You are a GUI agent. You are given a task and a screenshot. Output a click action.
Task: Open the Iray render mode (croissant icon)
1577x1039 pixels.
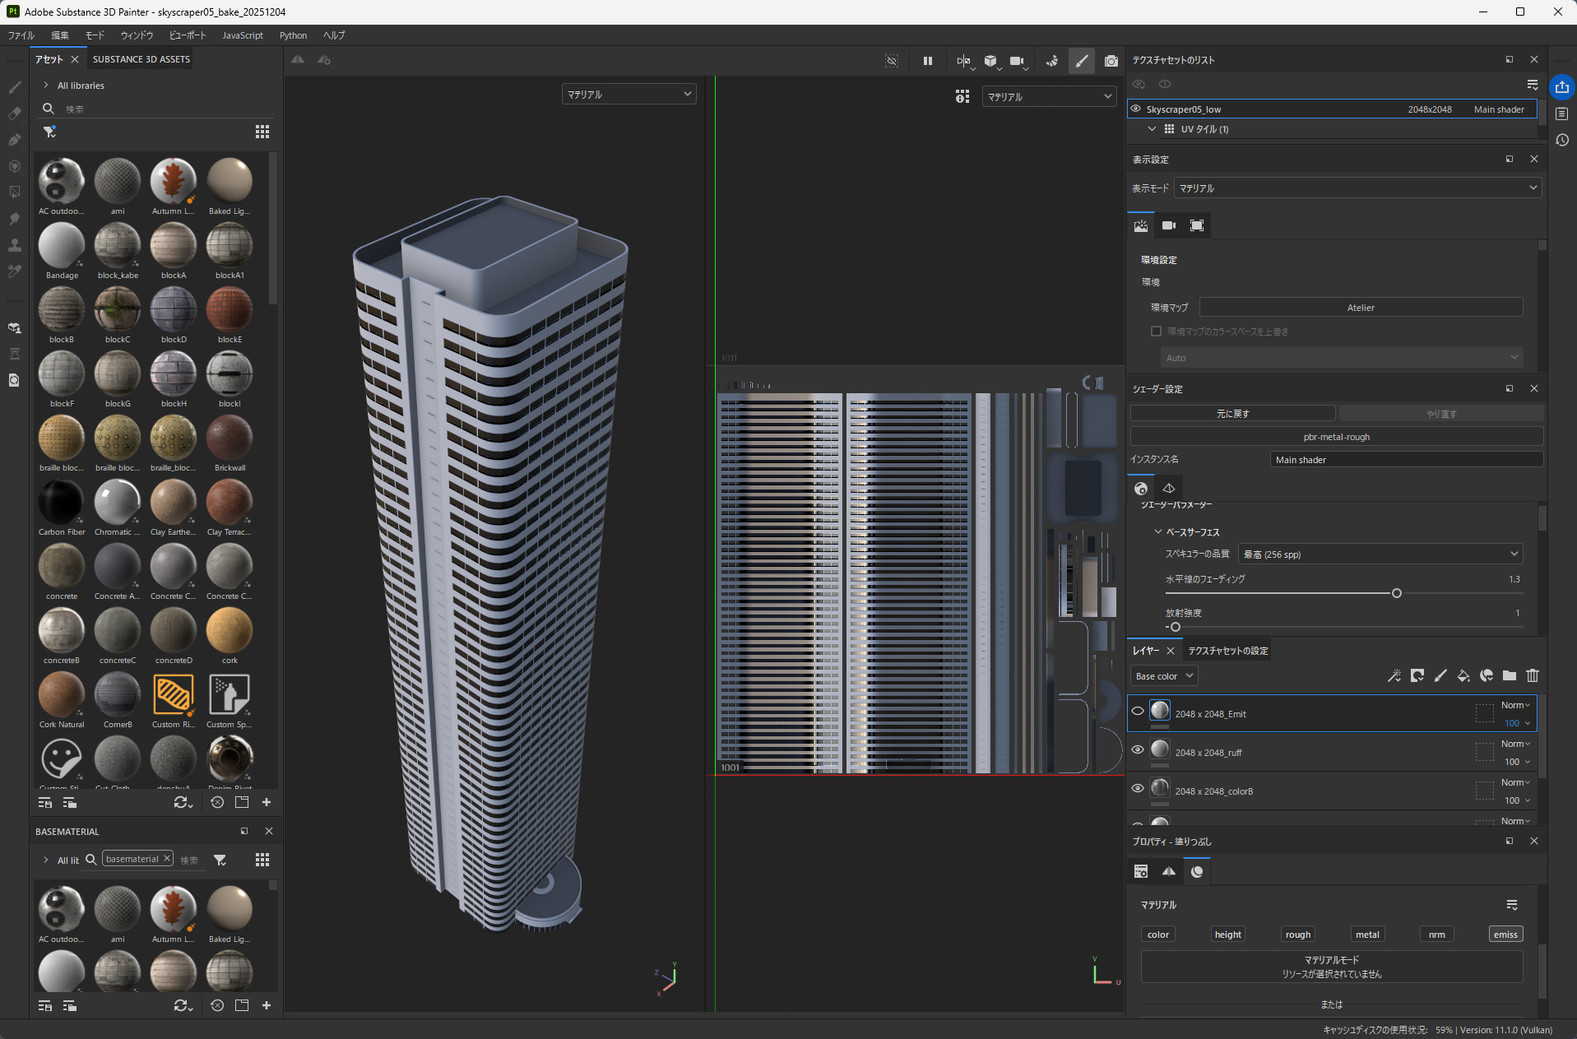[1052, 61]
